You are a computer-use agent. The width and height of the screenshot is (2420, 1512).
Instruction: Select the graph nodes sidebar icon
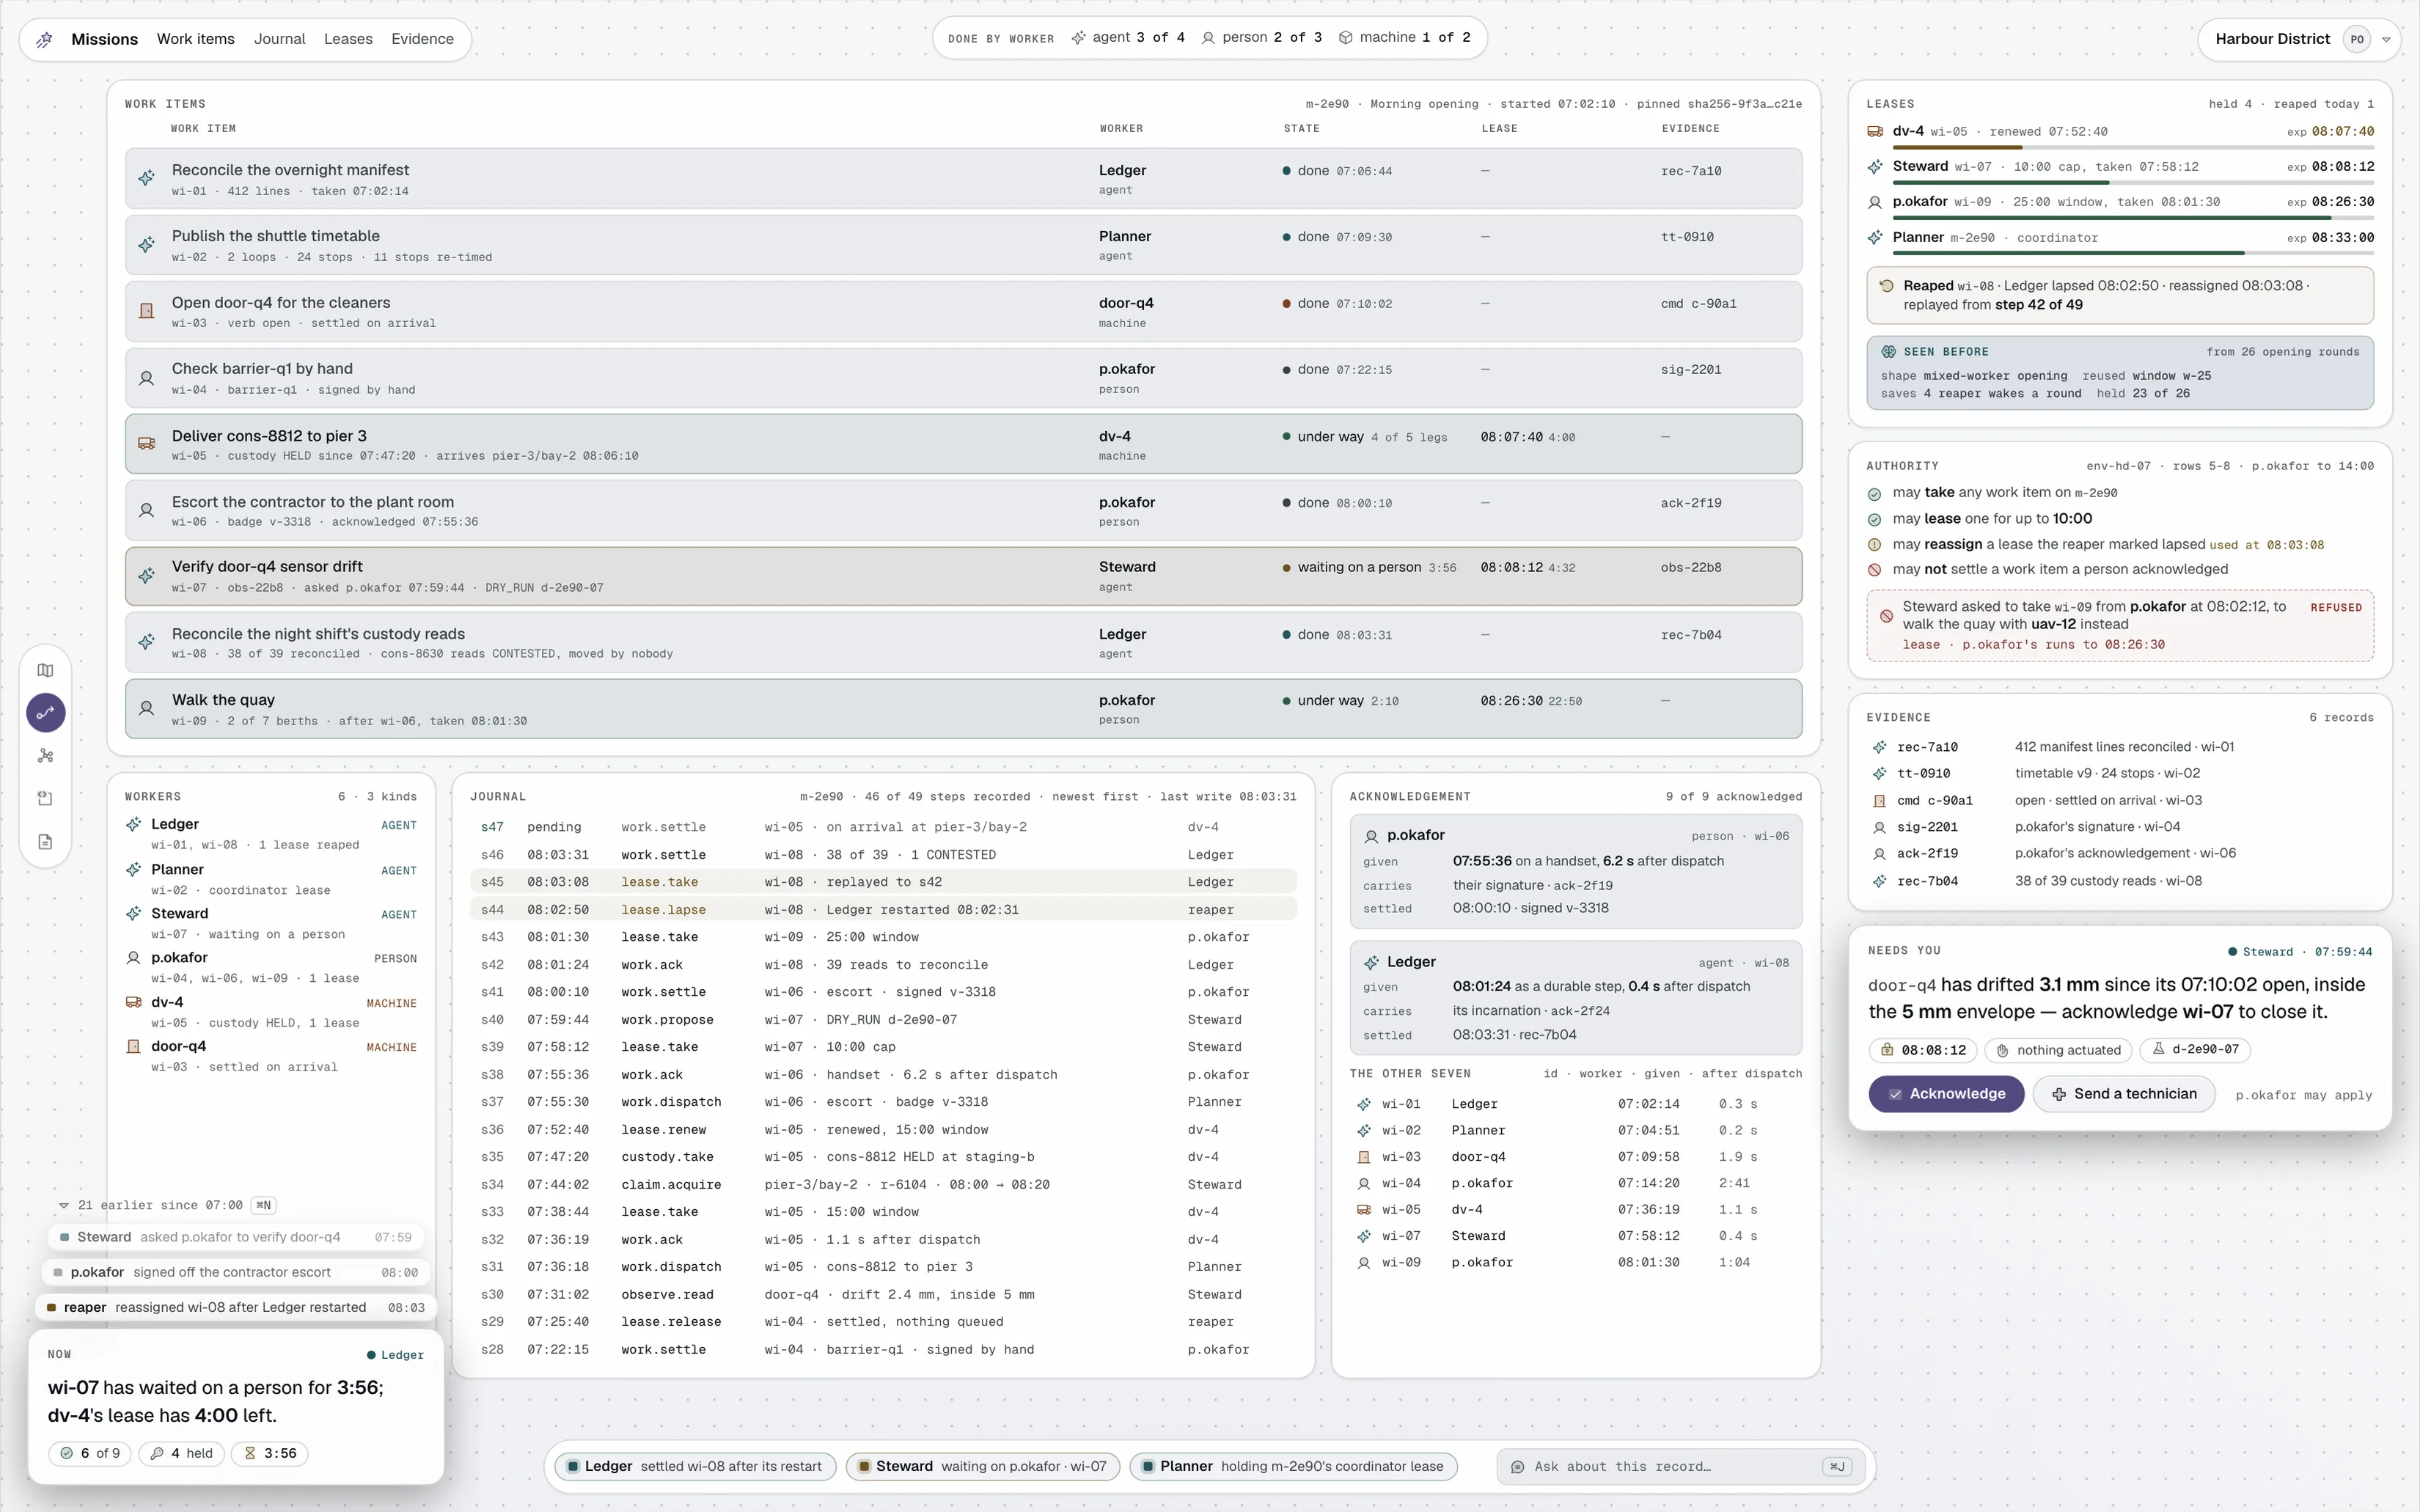45,756
